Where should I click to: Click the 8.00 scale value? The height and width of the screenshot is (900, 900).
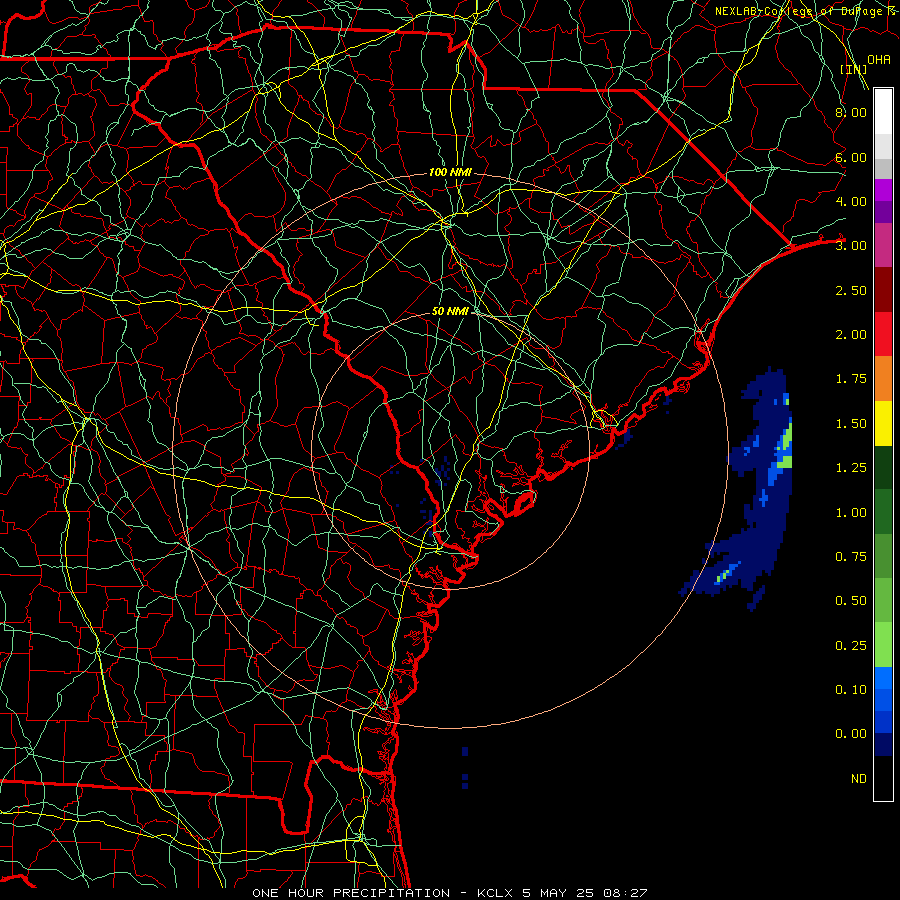851,112
